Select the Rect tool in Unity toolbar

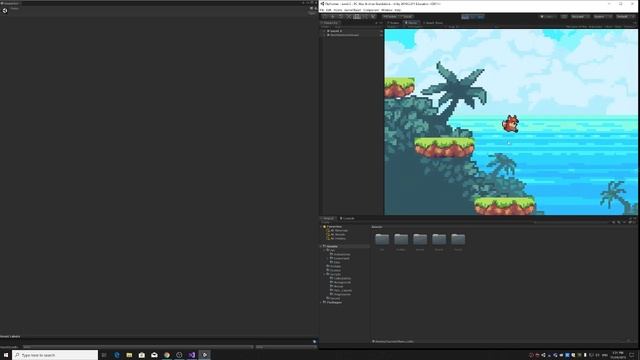357,17
